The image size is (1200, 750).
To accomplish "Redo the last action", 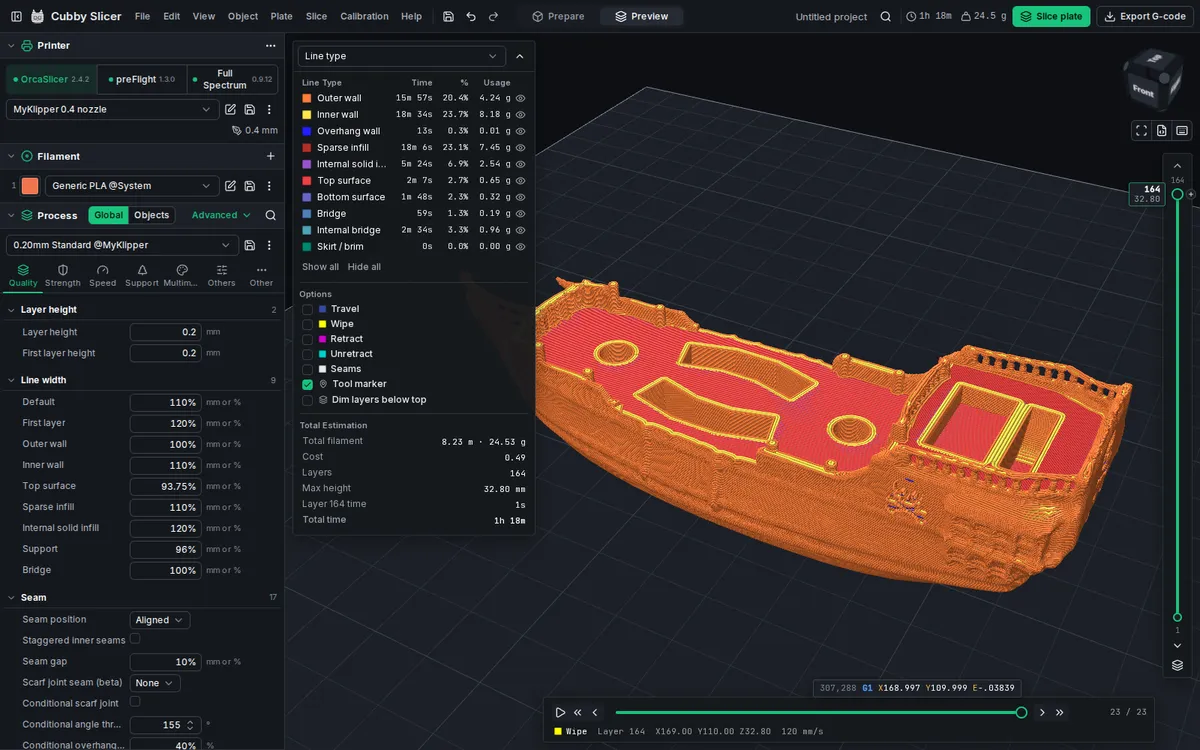I will tap(494, 16).
